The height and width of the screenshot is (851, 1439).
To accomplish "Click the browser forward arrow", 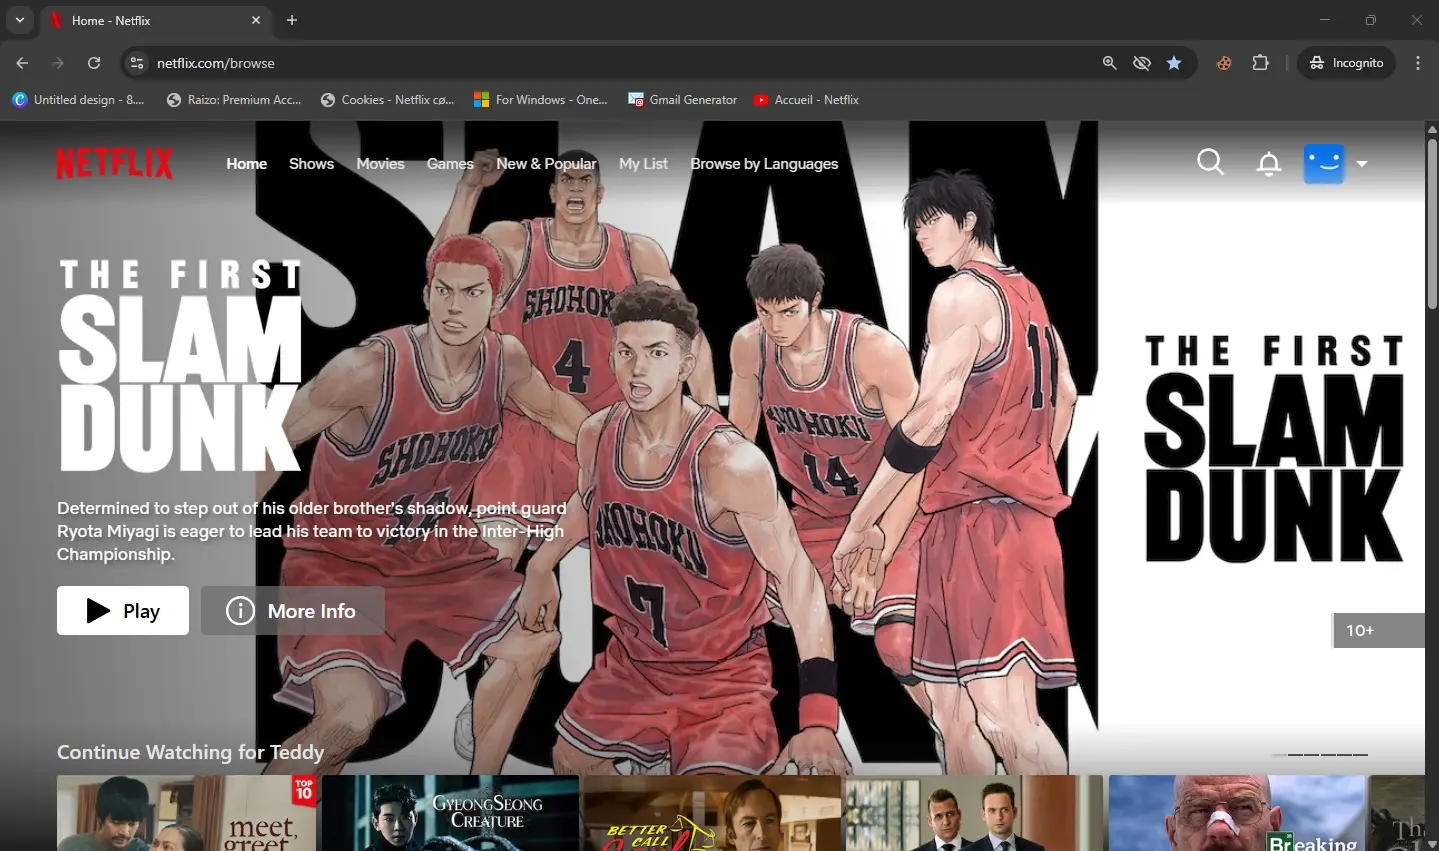I will click(58, 63).
